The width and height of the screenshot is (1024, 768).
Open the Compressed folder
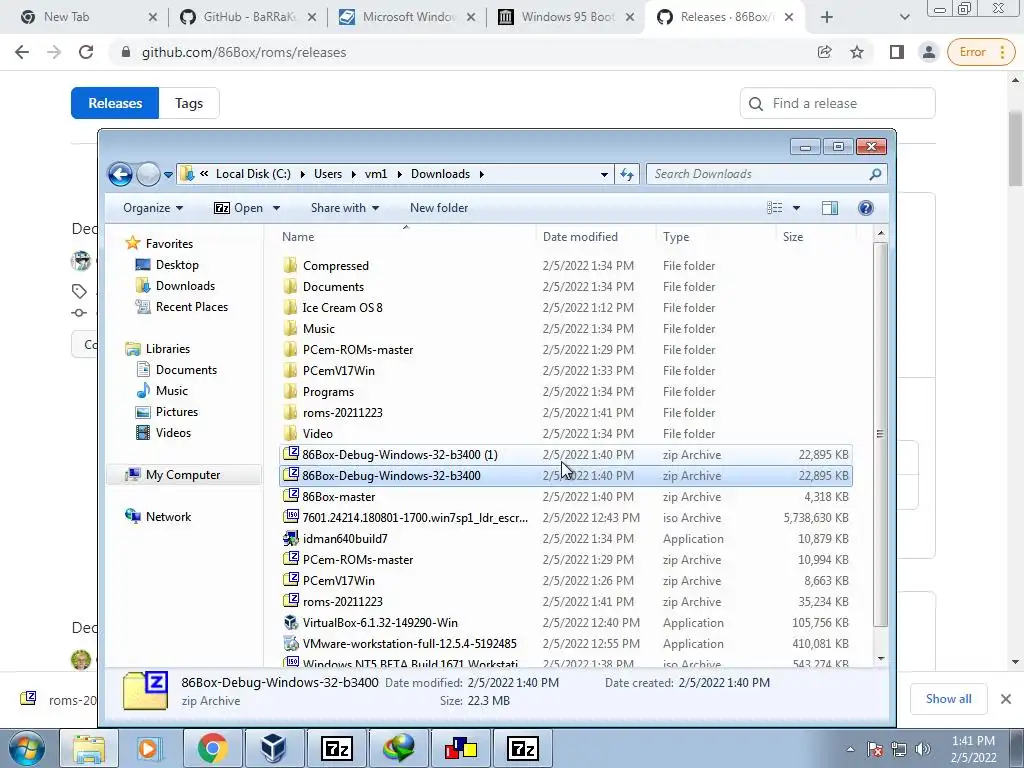tap(336, 266)
